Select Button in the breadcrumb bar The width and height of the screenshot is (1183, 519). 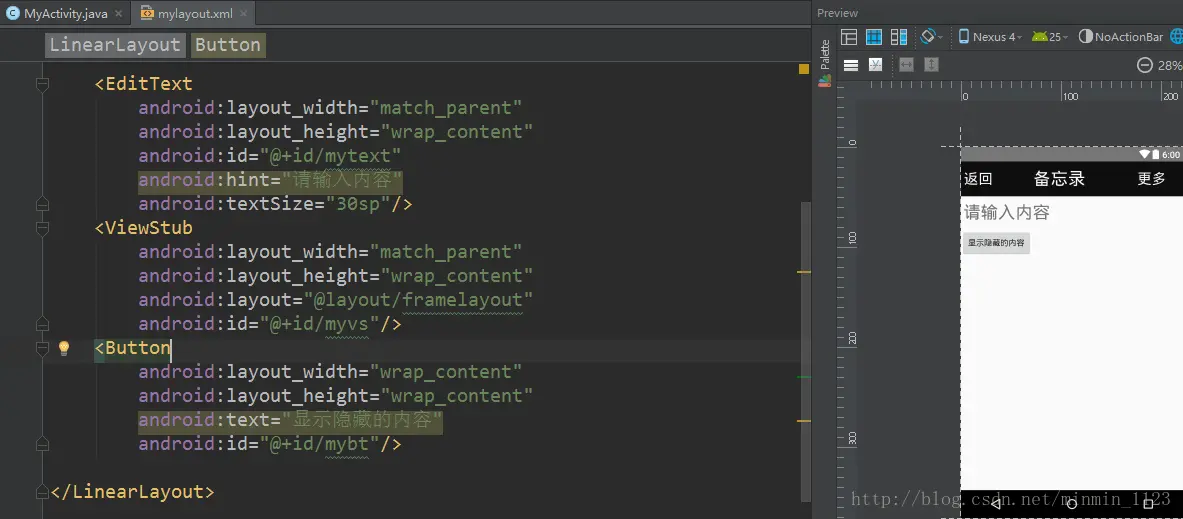coord(228,45)
